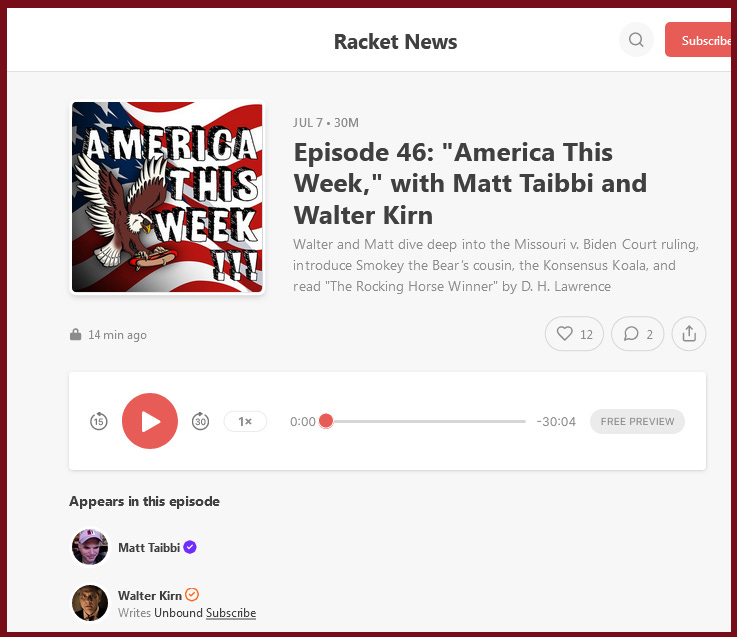This screenshot has height=637, width=737.
Task: Open the search icon in header
Action: [x=636, y=40]
